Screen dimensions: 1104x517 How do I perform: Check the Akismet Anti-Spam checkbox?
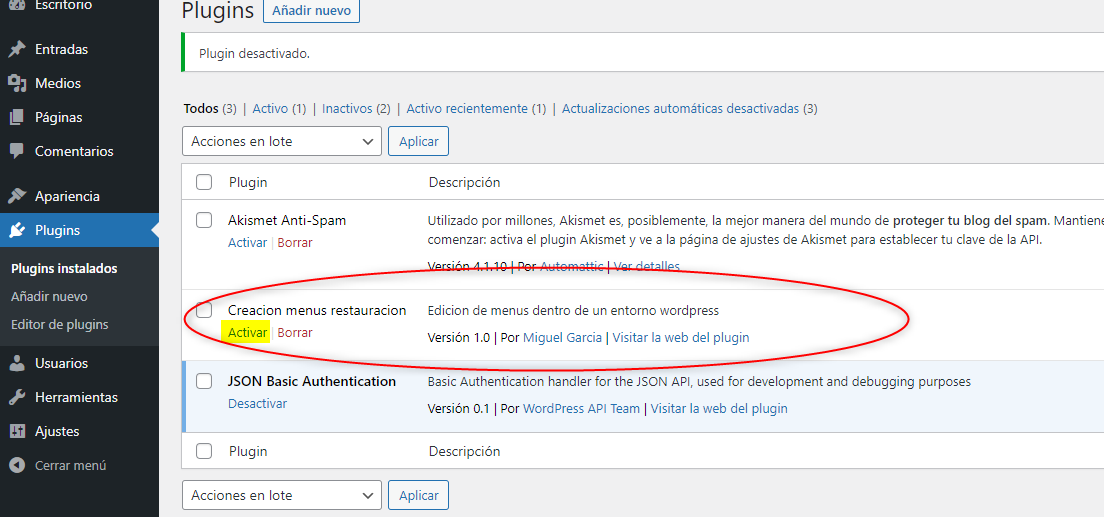pyautogui.click(x=204, y=220)
